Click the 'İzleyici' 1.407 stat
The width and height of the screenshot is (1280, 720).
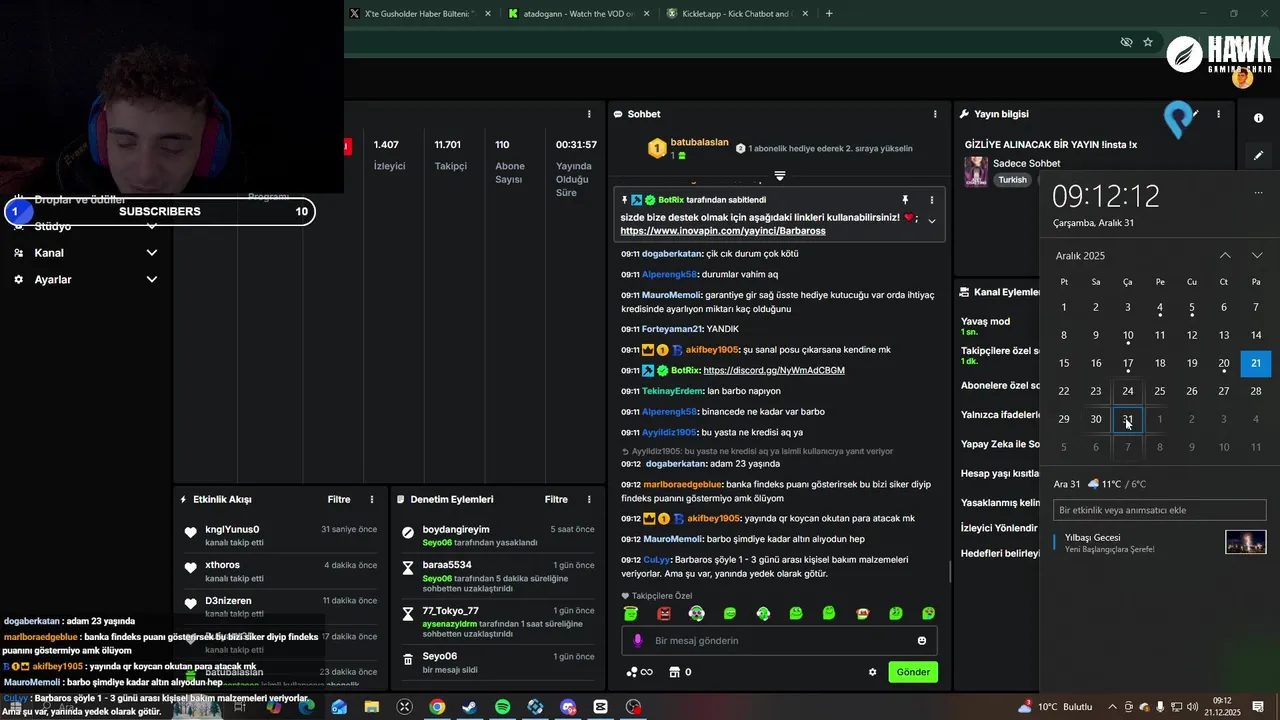tap(388, 155)
